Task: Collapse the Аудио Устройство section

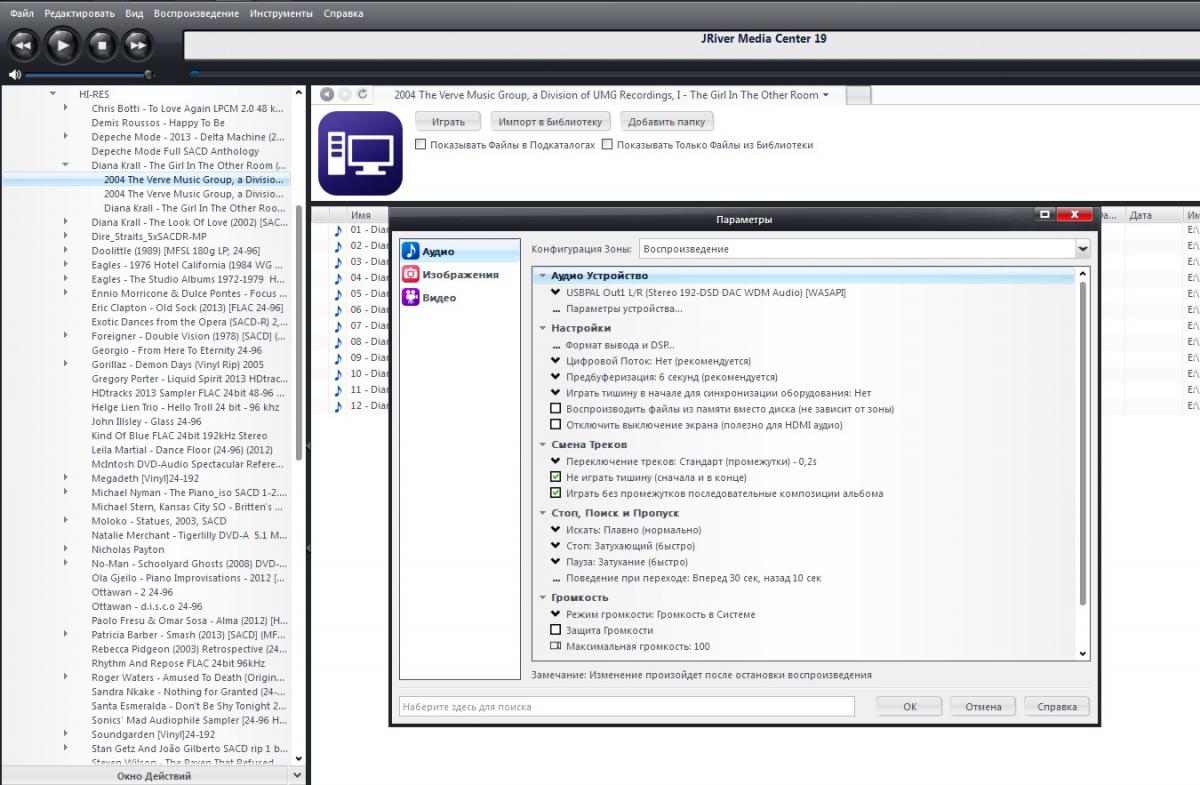Action: pos(543,276)
